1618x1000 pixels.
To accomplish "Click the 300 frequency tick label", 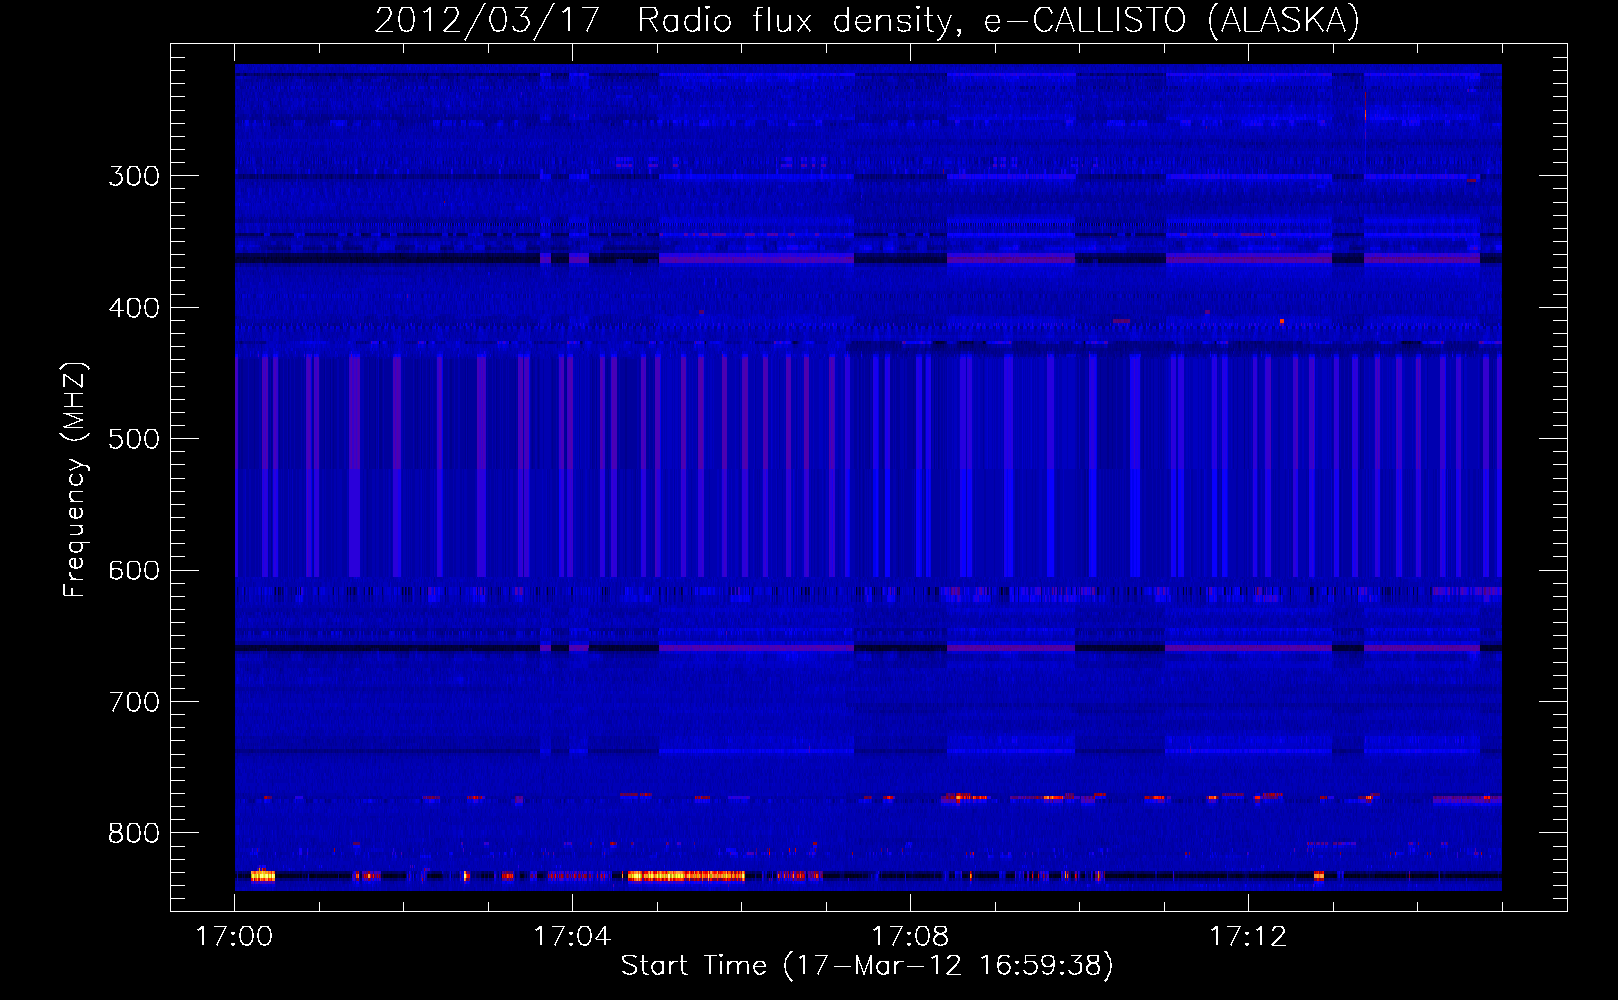I will tap(134, 176).
